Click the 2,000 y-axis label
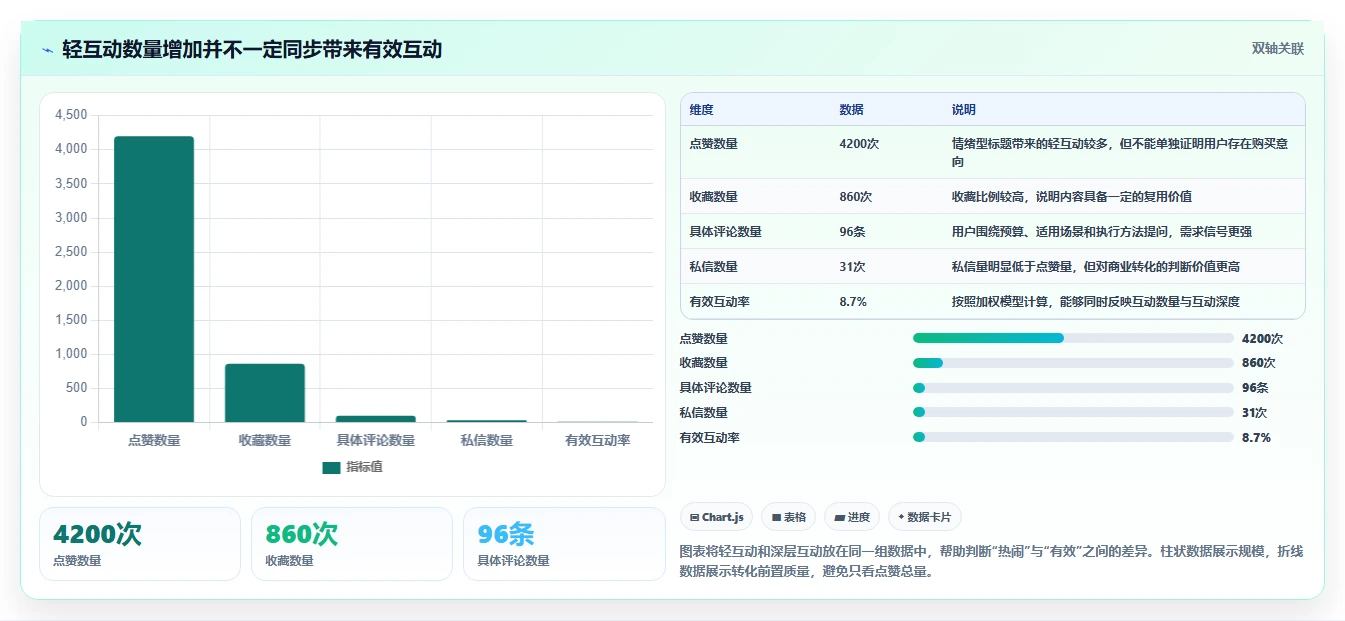 coord(71,286)
